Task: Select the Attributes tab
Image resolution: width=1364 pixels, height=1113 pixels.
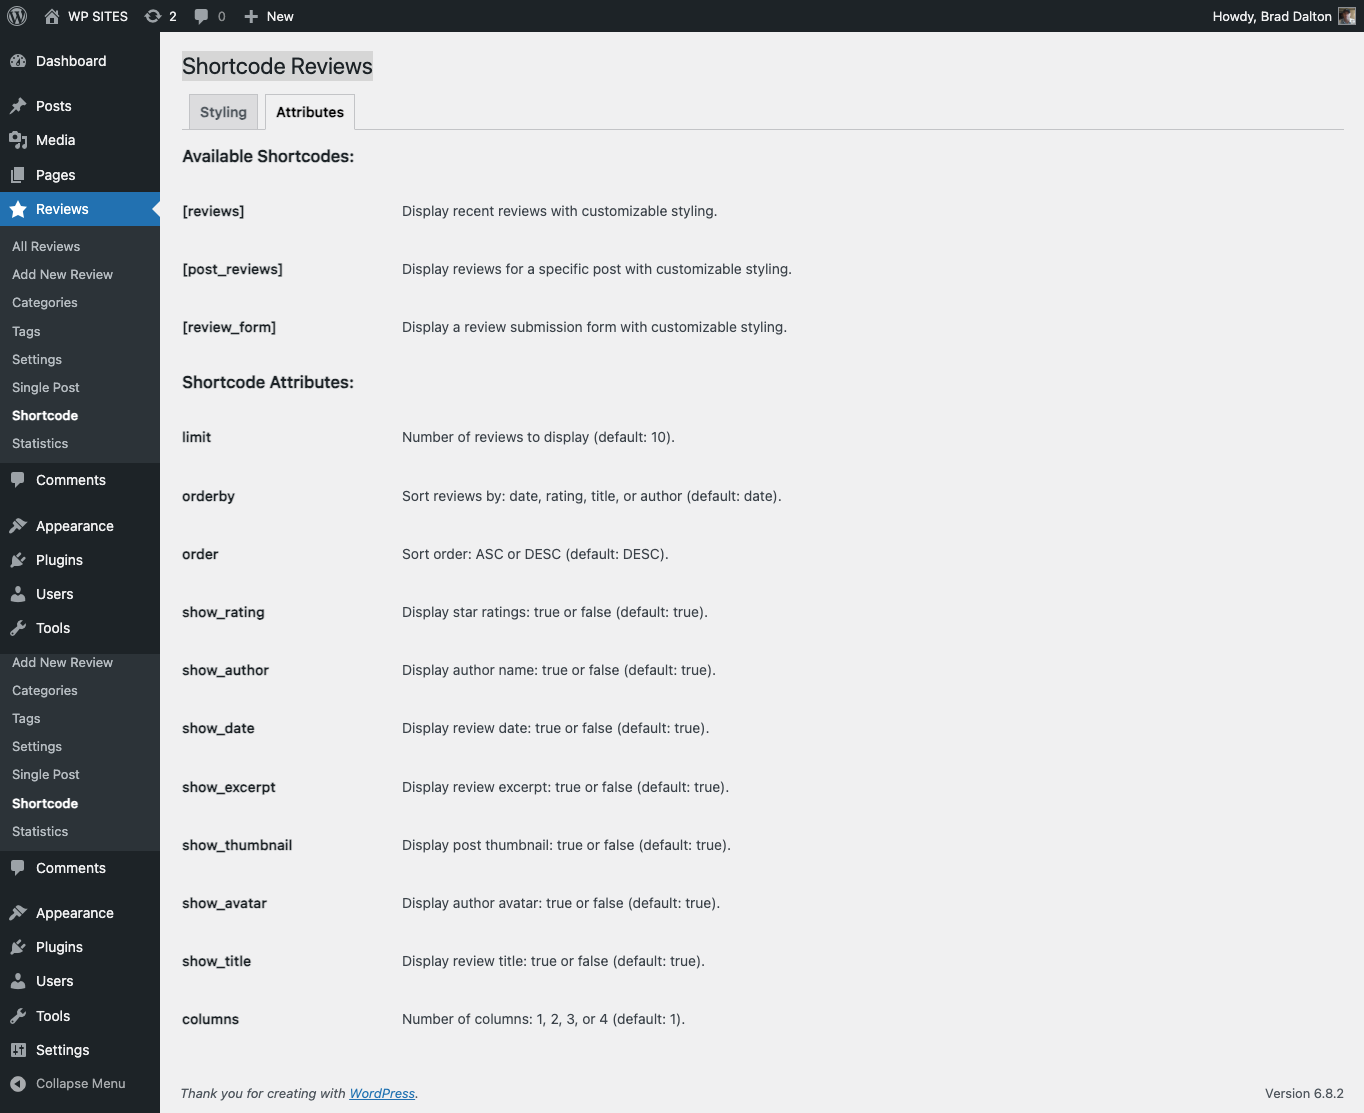Action: pos(310,112)
